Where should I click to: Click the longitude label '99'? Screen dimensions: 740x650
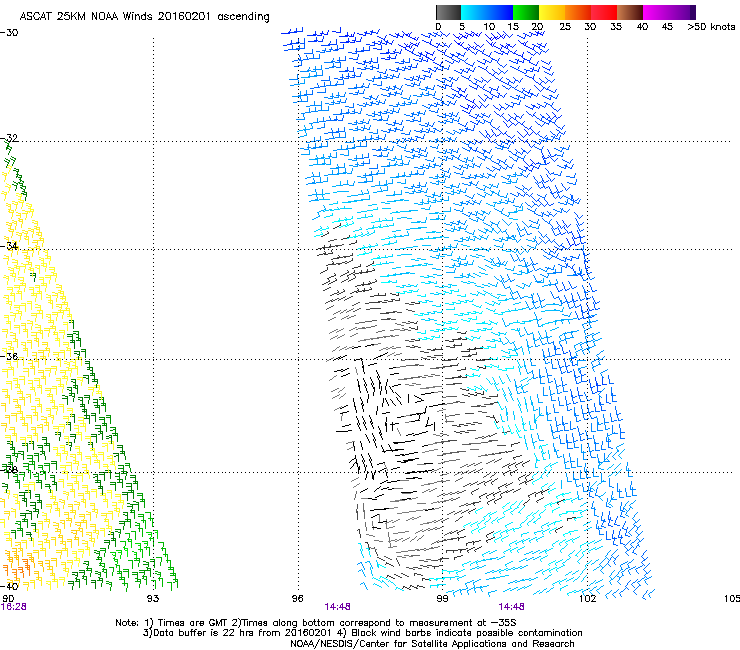tap(442, 599)
